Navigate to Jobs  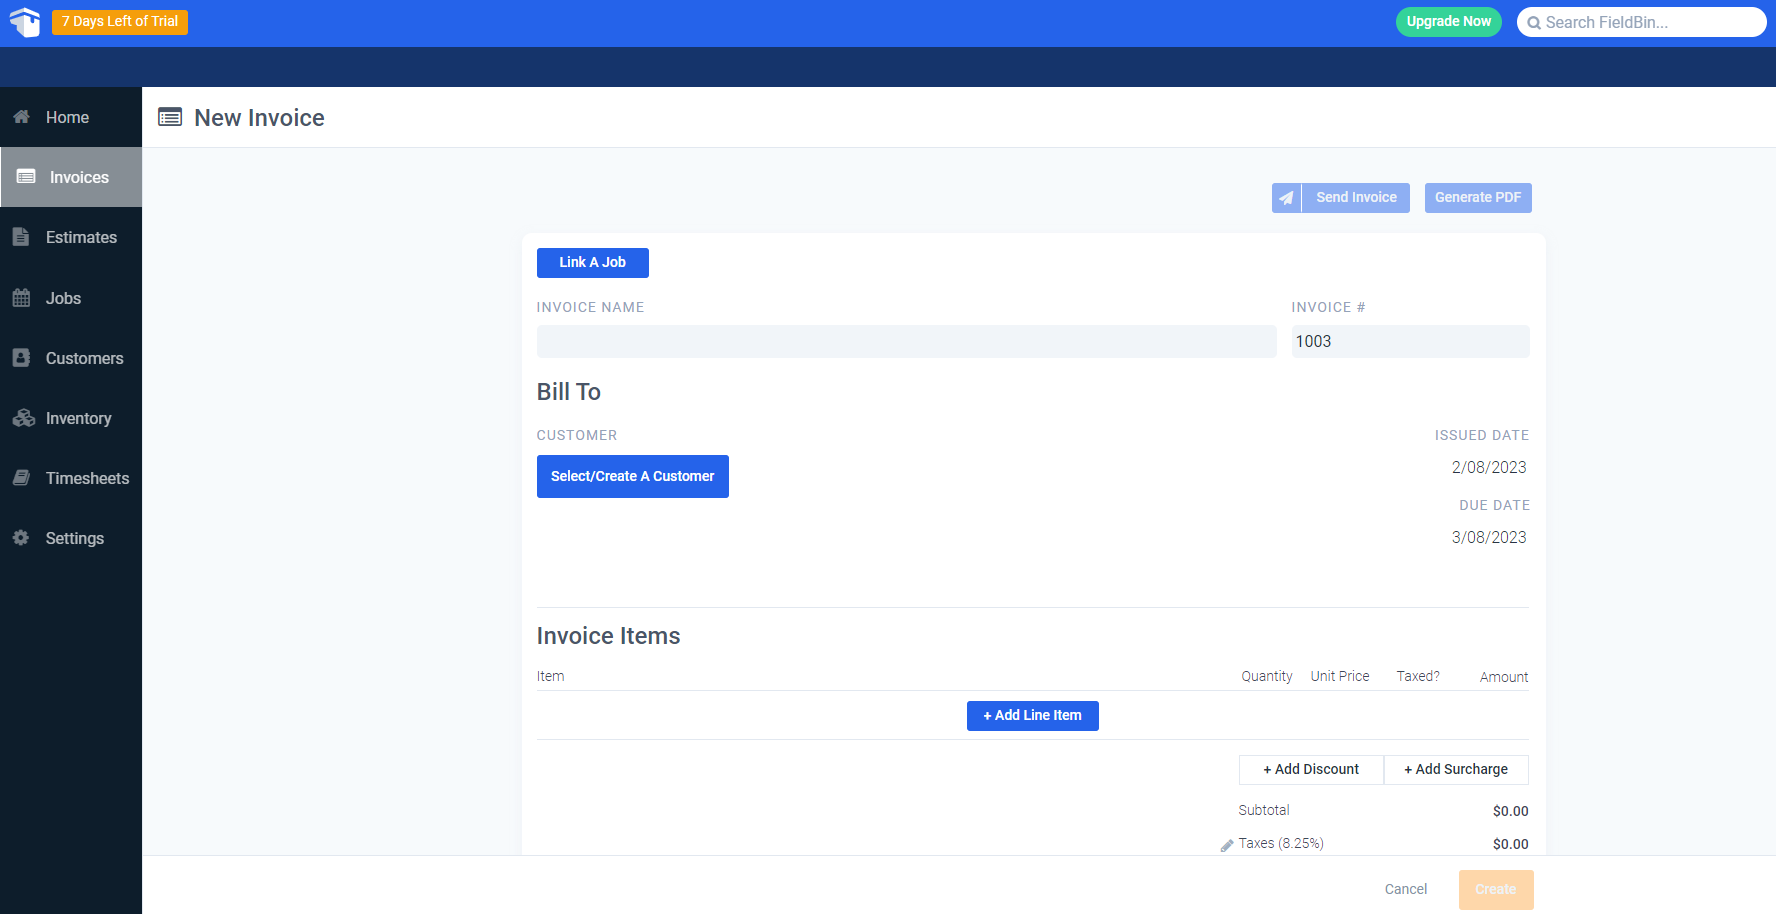71,298
